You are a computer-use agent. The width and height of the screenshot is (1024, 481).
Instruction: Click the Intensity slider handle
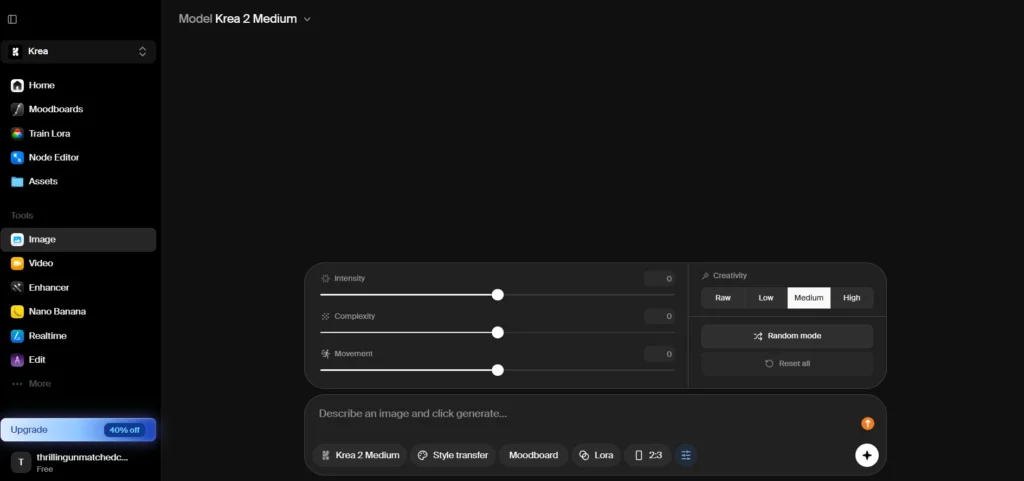tap(498, 295)
